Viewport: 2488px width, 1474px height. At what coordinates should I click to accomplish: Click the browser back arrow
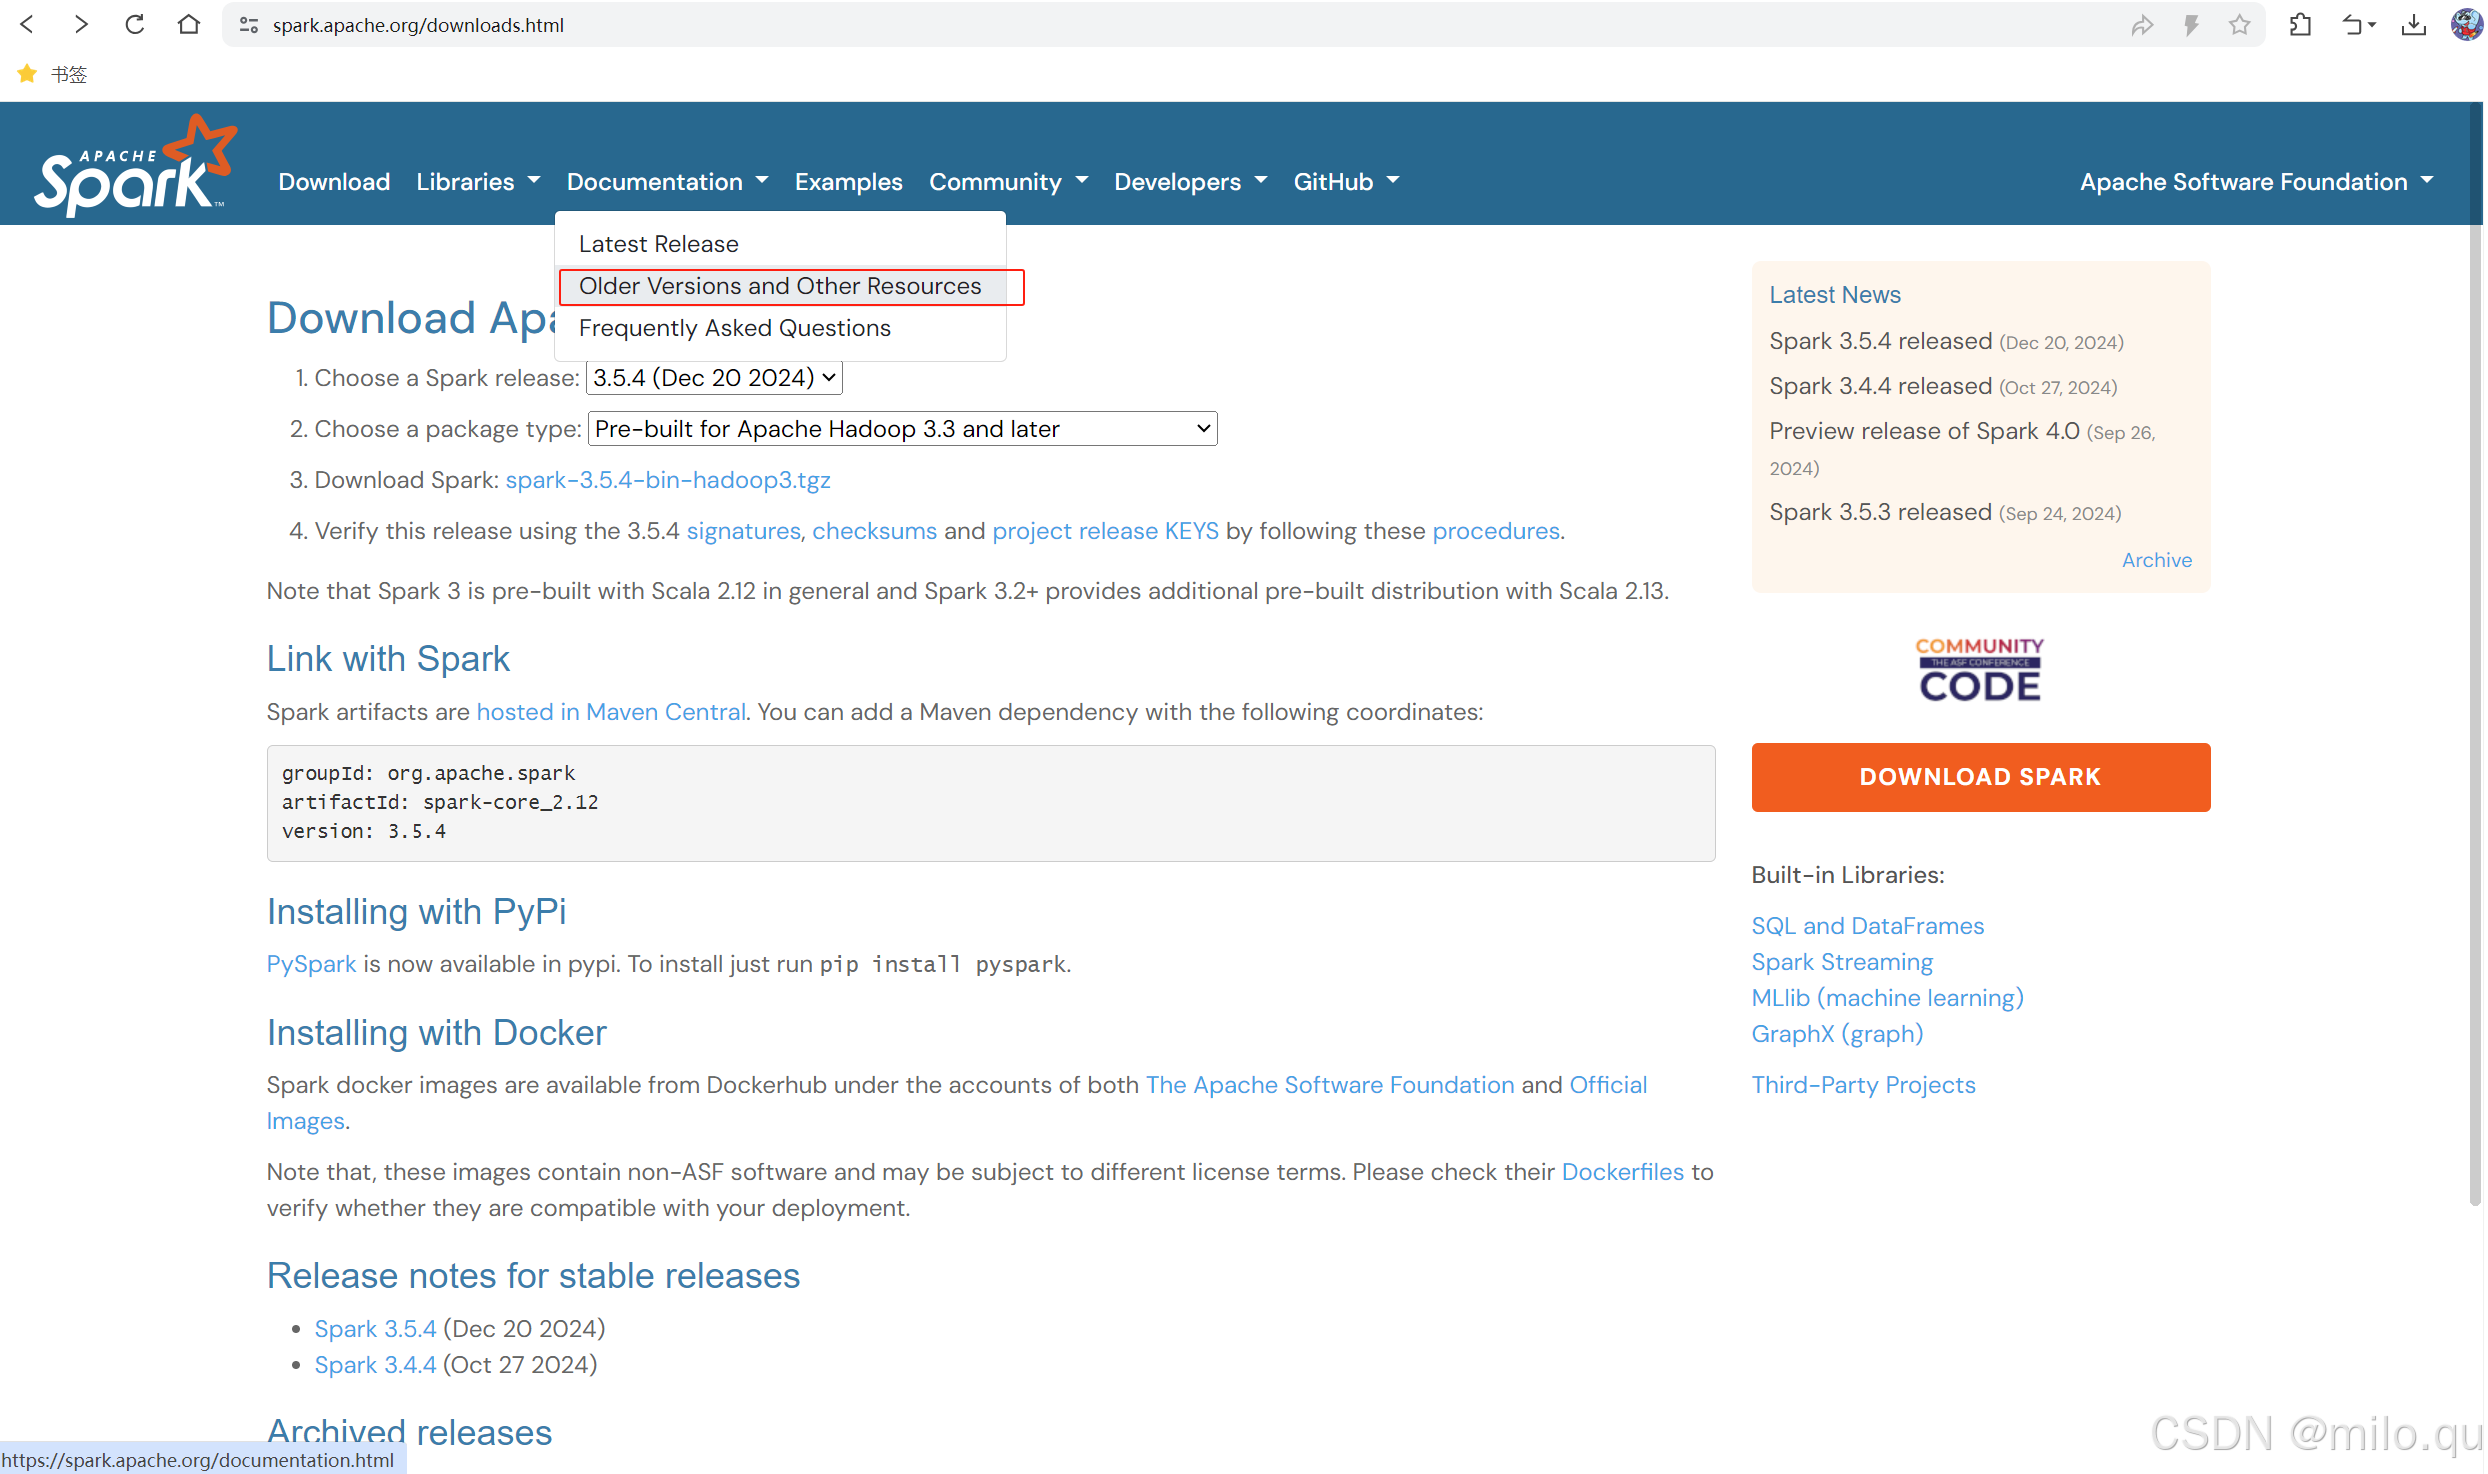[x=27, y=24]
